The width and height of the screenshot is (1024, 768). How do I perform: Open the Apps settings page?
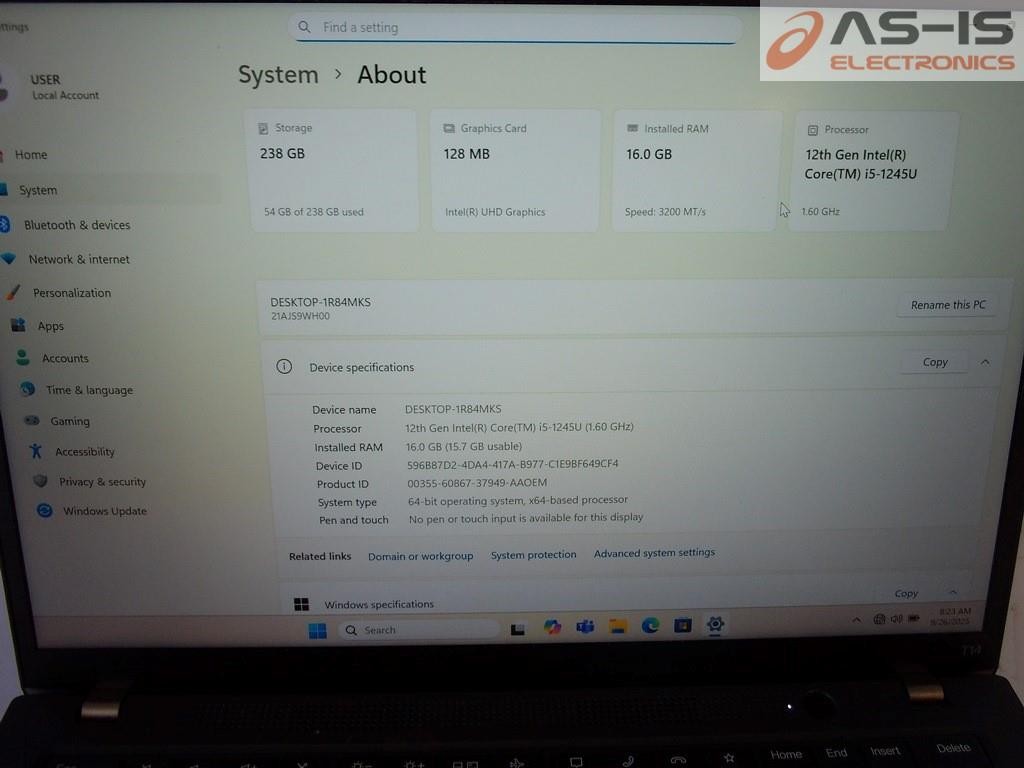pos(50,326)
